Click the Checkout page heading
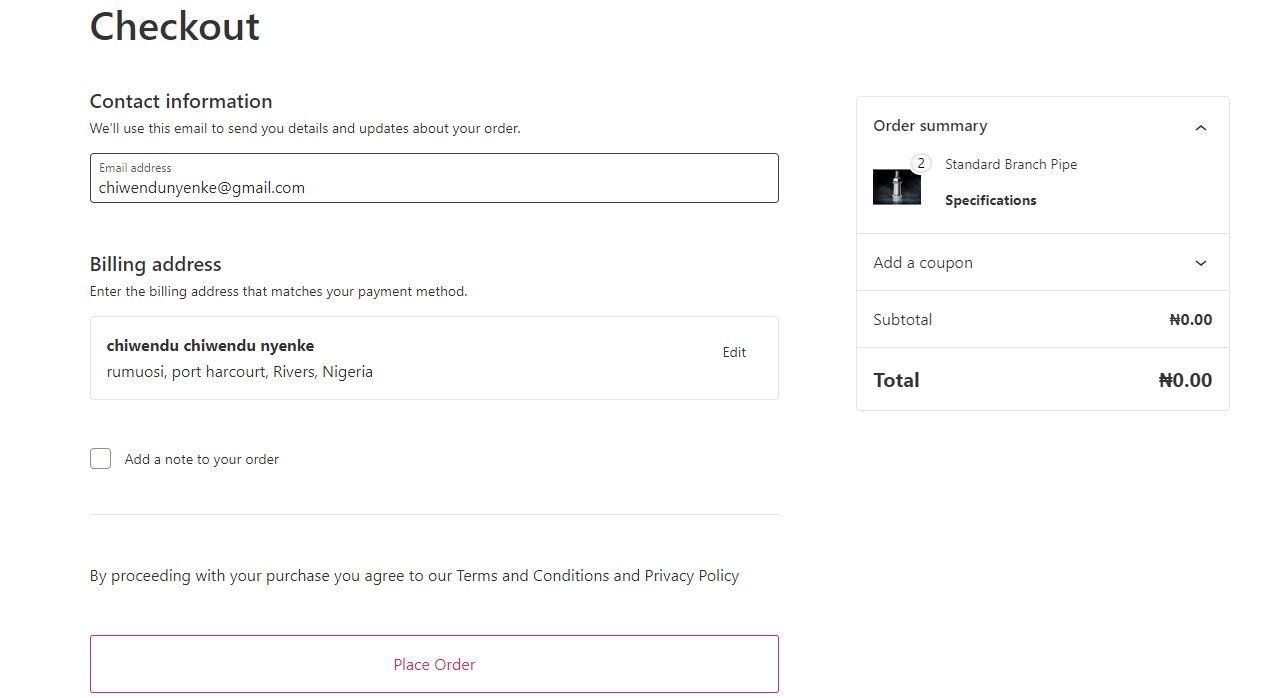 point(175,27)
